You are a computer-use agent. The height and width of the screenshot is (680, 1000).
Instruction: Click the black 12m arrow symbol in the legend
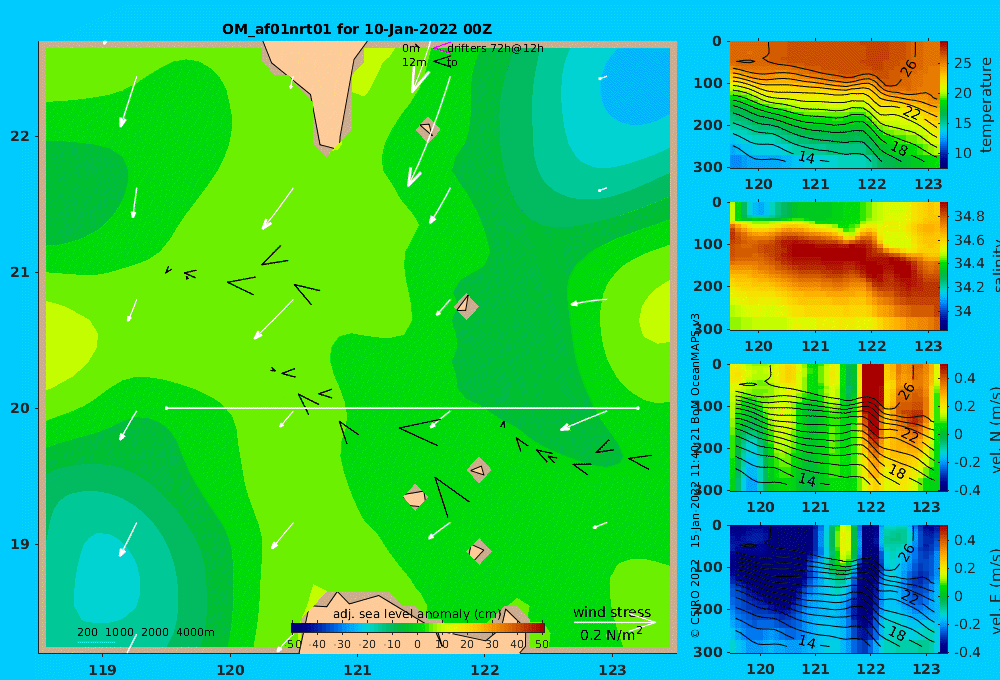442,61
